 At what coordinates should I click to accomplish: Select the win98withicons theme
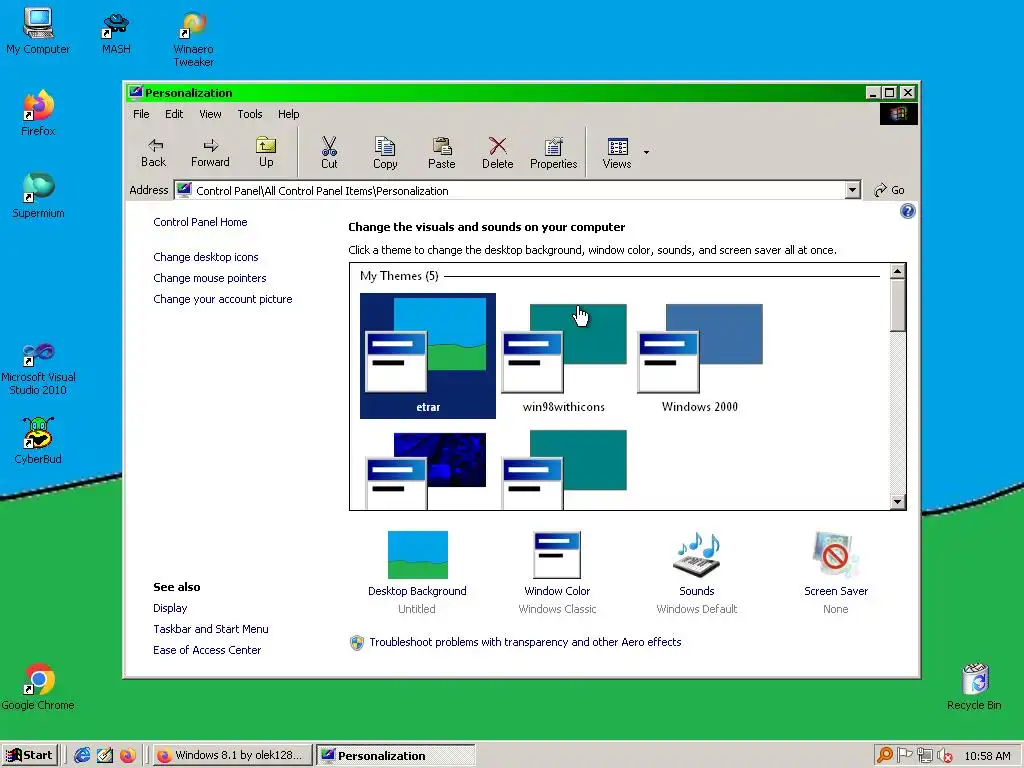tap(564, 356)
